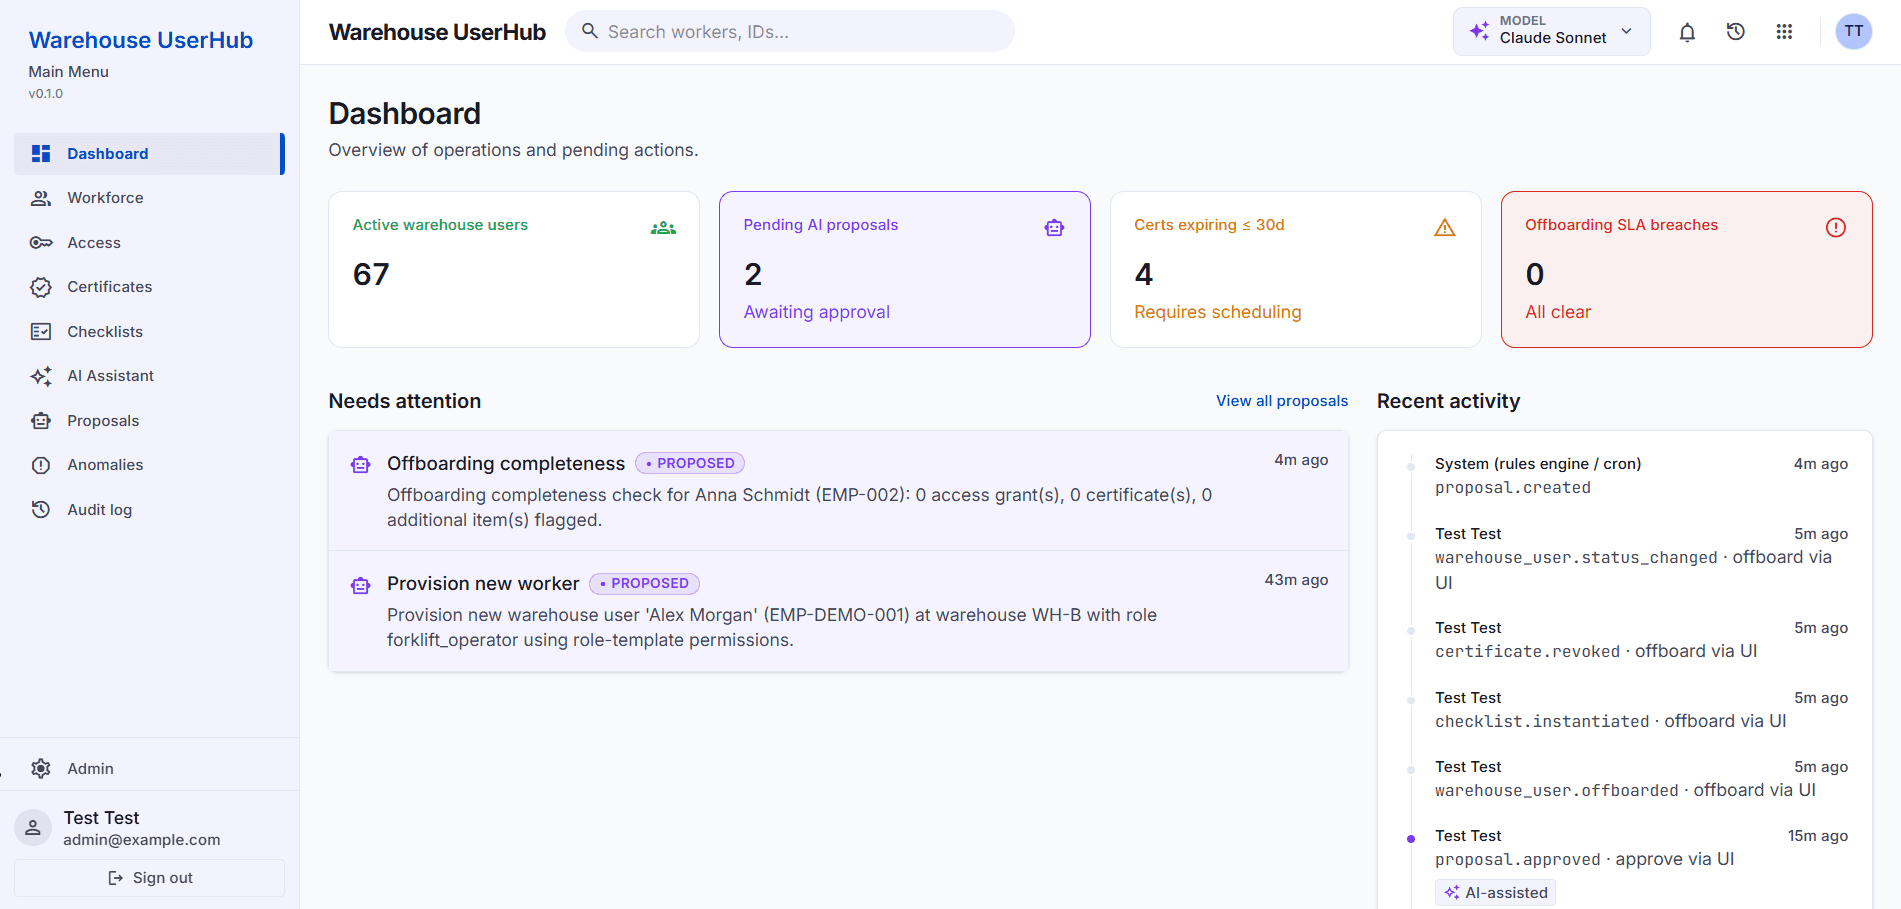
Task: Click the robot icon beside Provision new worker
Action: click(x=361, y=585)
